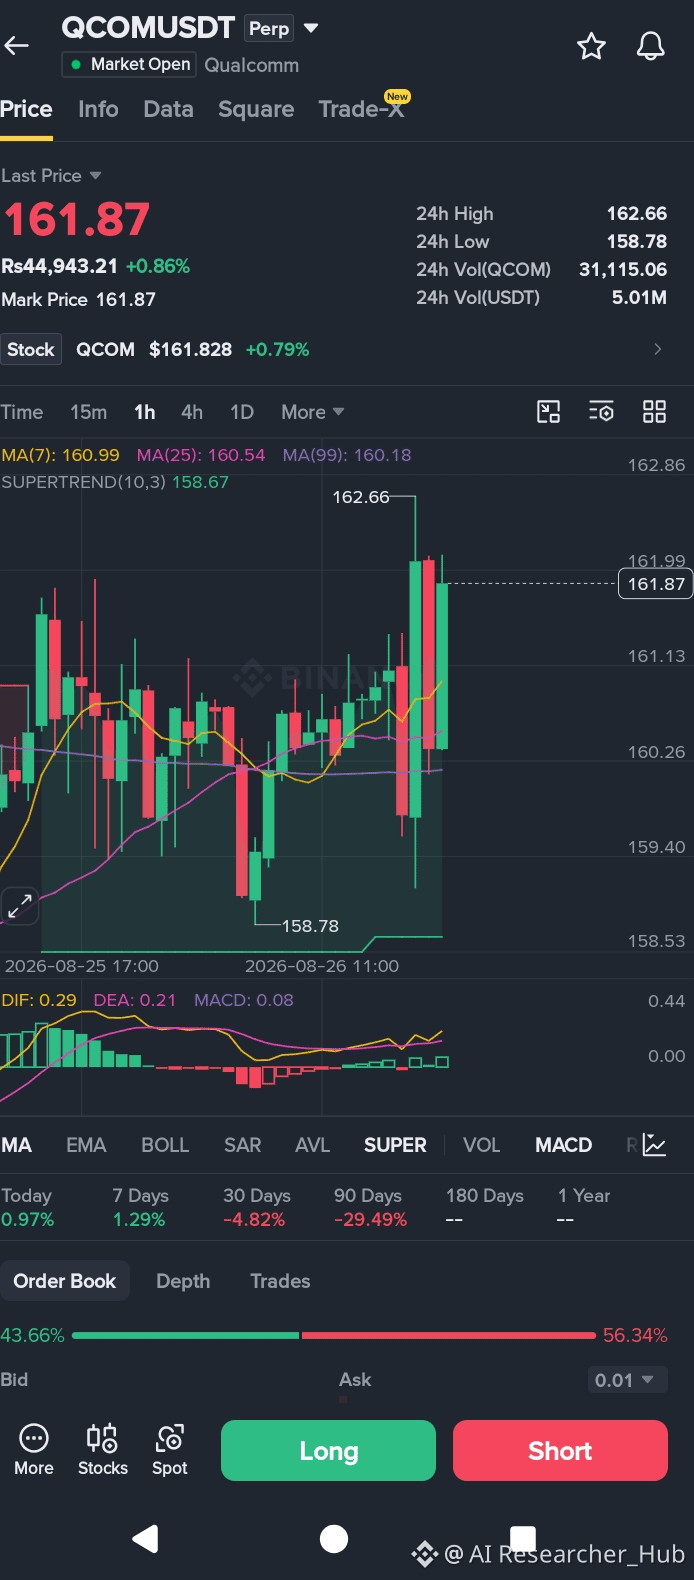Open indicator chart settings icon
Viewport: 694px width, 1580px height.
point(654,1145)
